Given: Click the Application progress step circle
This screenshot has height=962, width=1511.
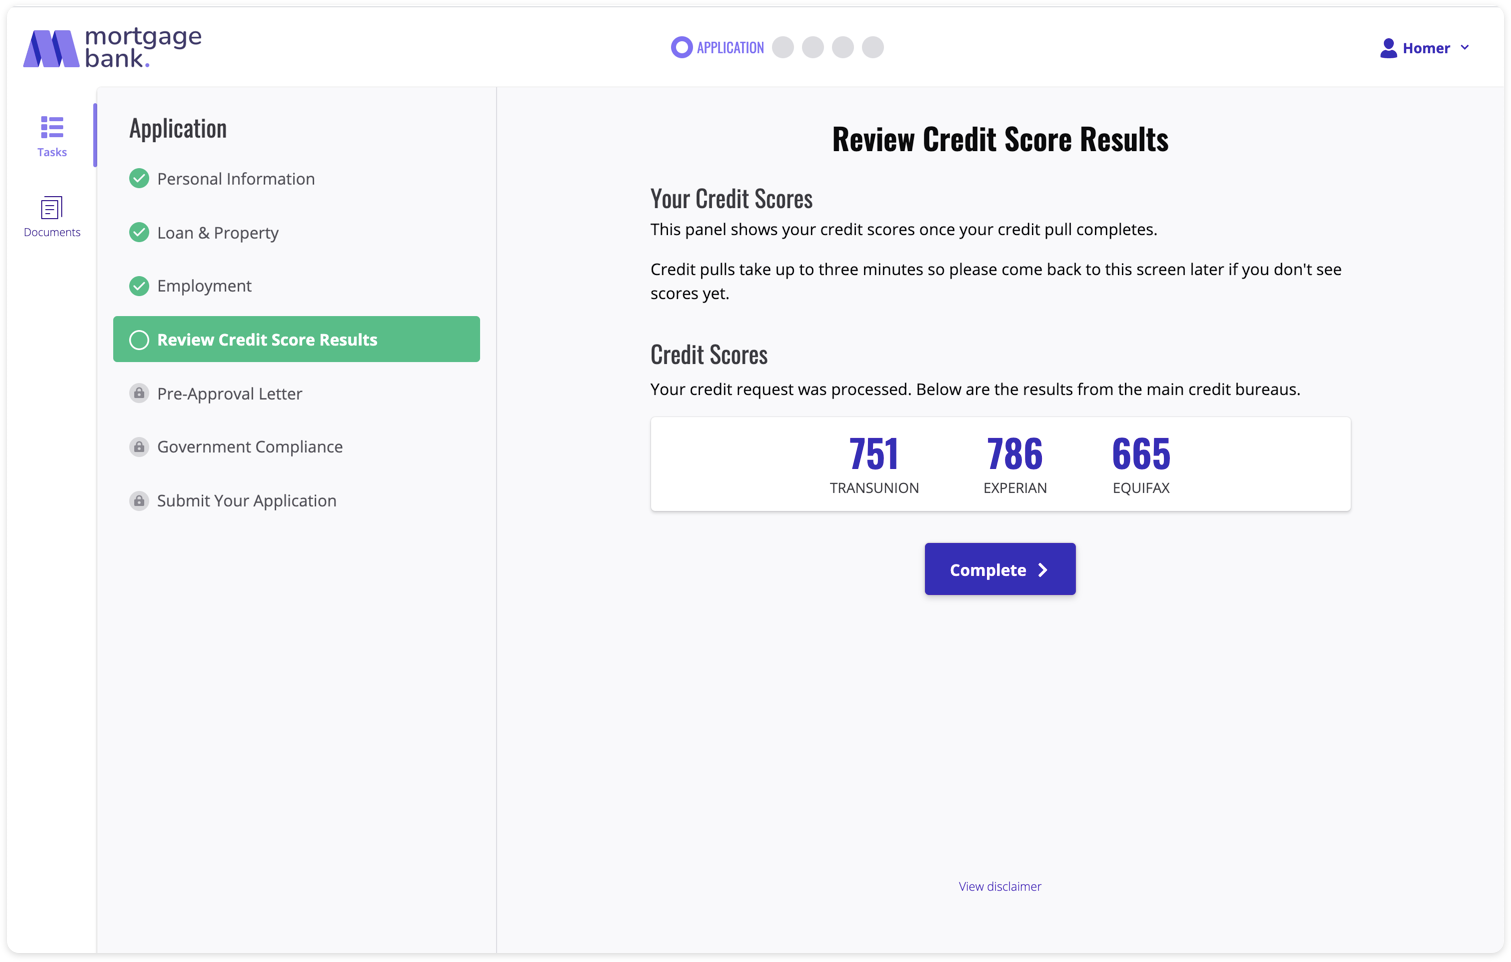Looking at the screenshot, I should [682, 47].
